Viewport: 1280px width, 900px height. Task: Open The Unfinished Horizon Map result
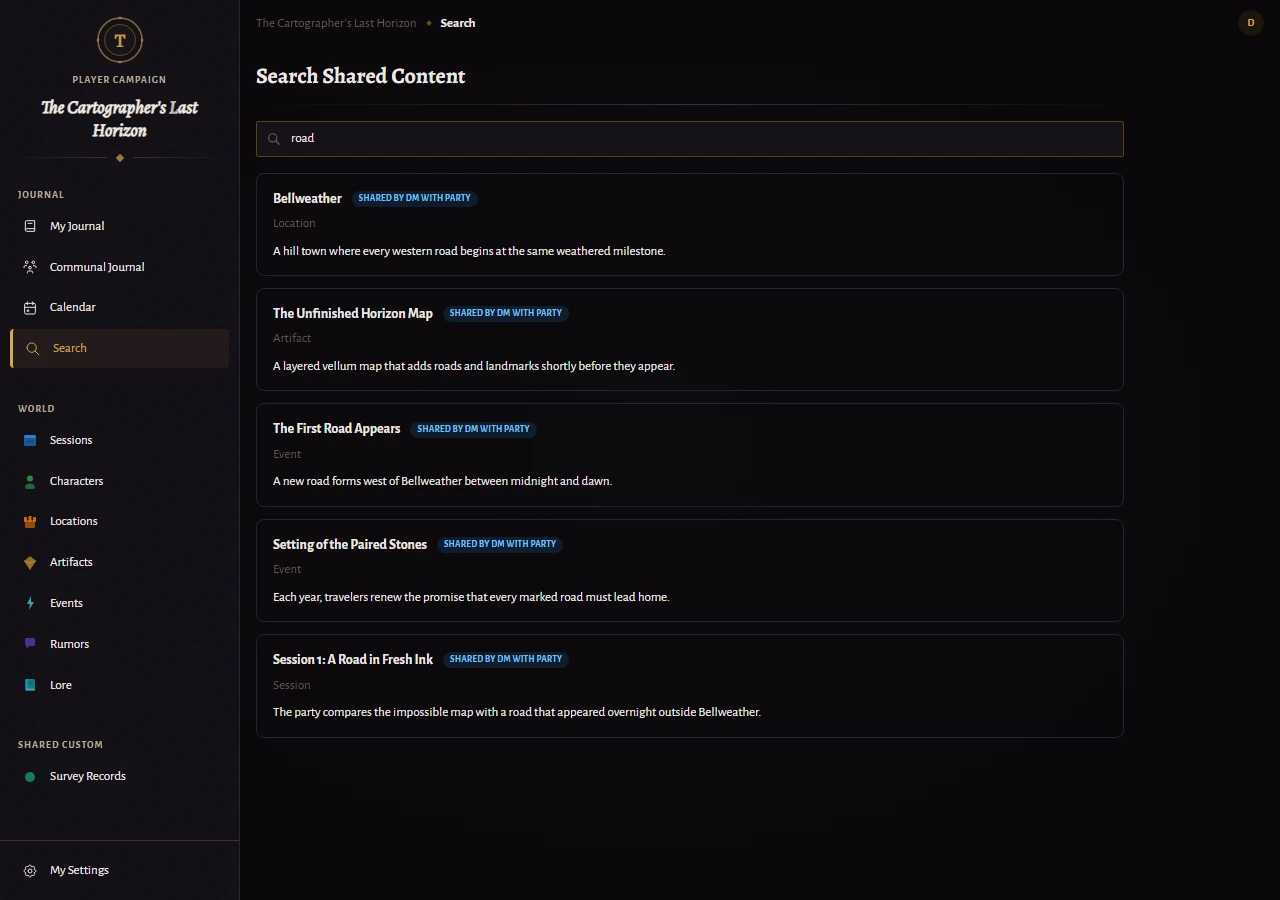point(690,339)
